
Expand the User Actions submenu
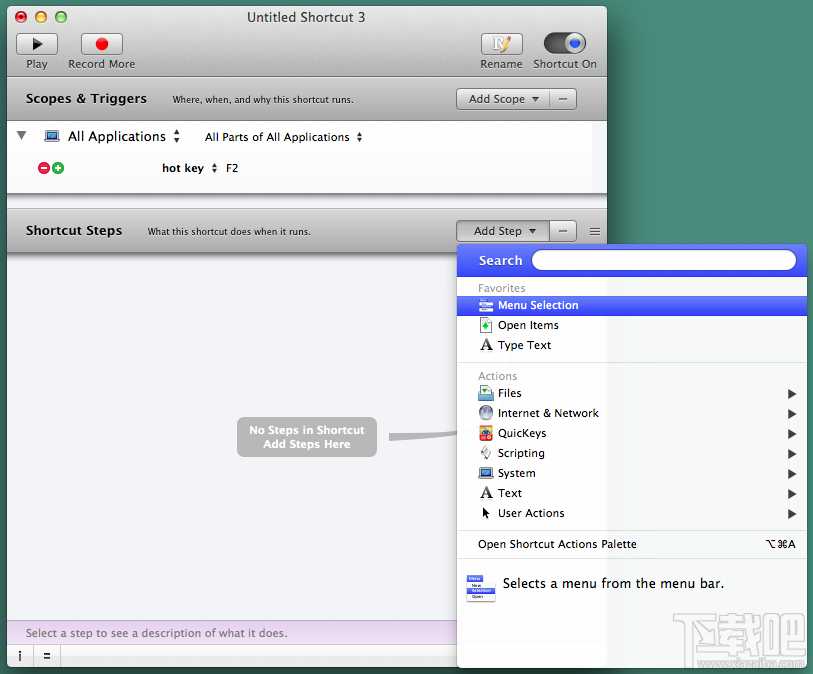pyautogui.click(x=632, y=513)
